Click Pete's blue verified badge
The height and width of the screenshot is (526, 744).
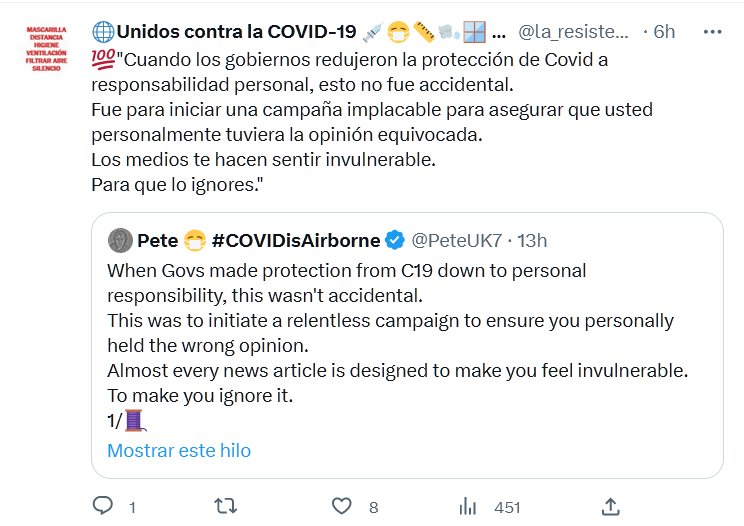click(395, 241)
